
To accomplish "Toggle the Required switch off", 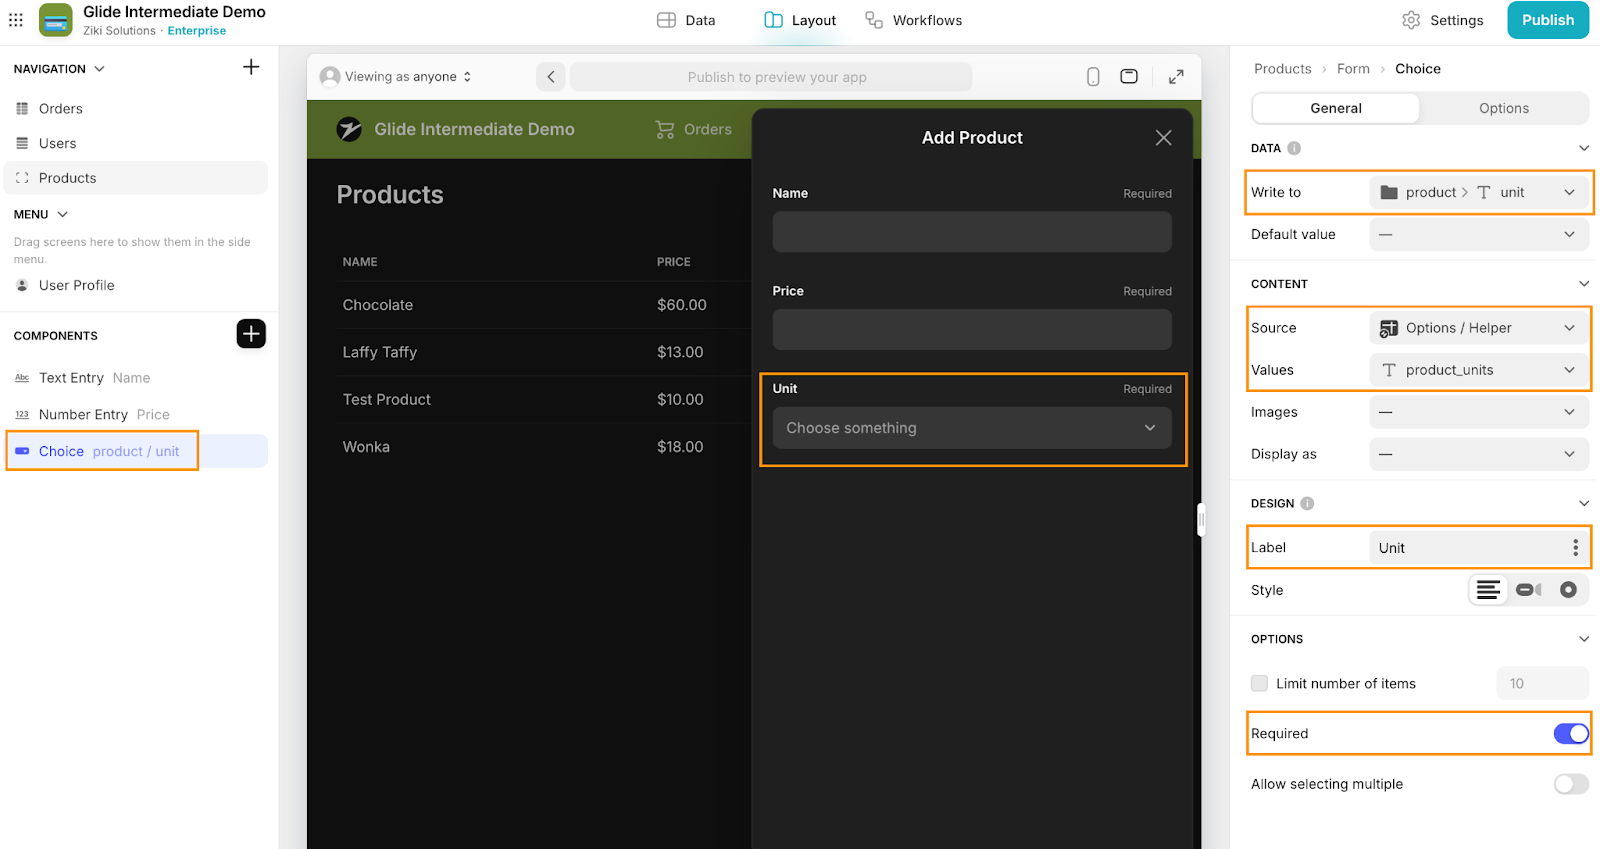I will coord(1571,734).
